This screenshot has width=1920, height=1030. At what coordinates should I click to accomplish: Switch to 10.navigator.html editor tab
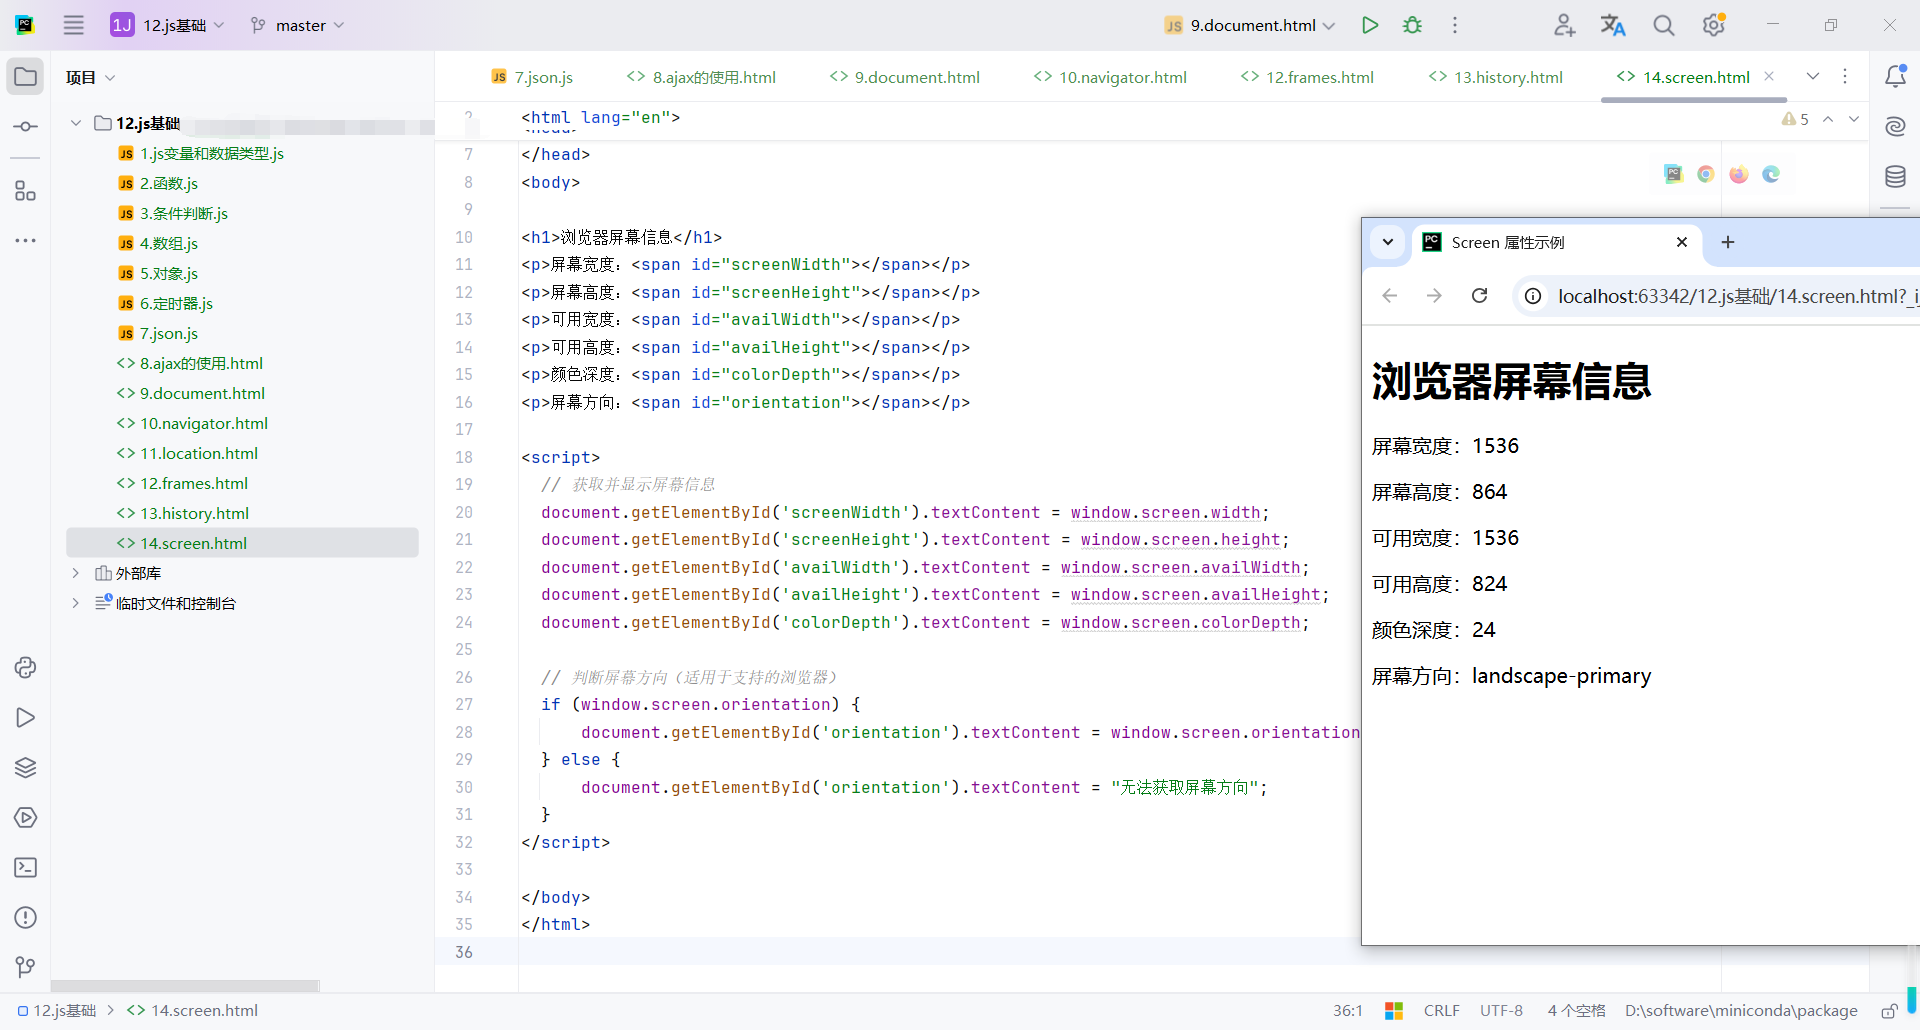point(1110,77)
